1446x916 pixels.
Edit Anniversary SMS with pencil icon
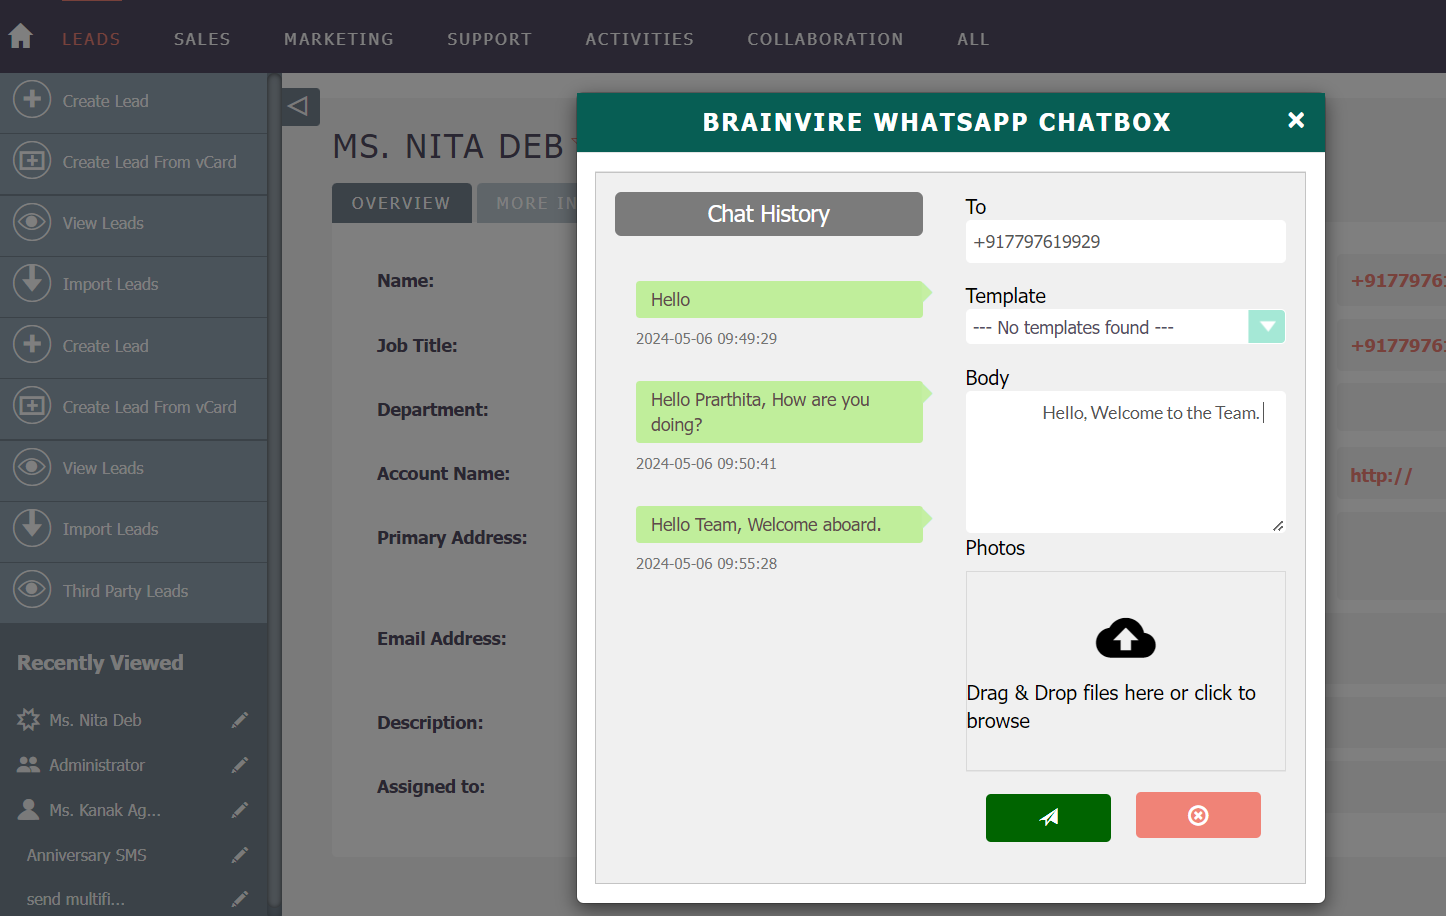coord(239,855)
